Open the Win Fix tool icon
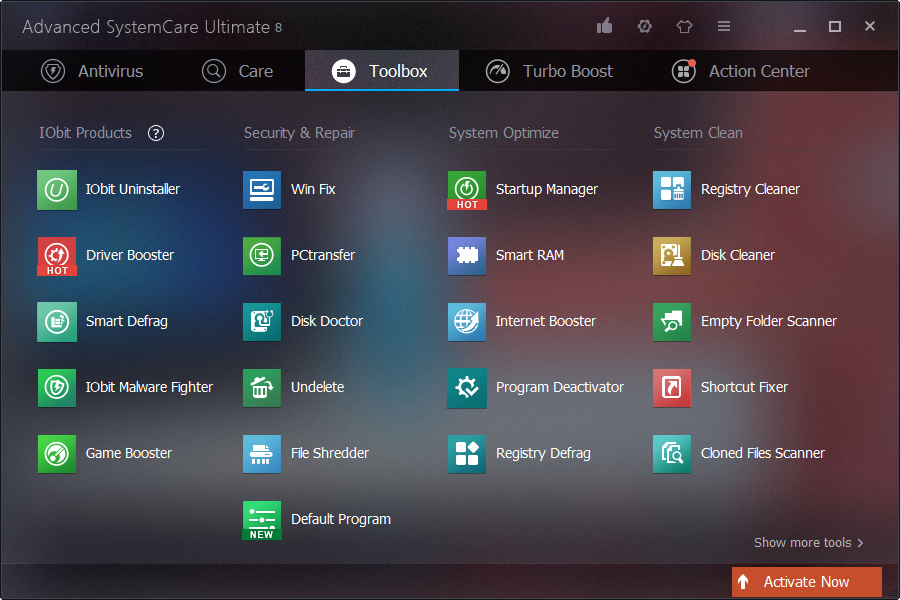Screen dimensions: 900x600 tap(262, 189)
